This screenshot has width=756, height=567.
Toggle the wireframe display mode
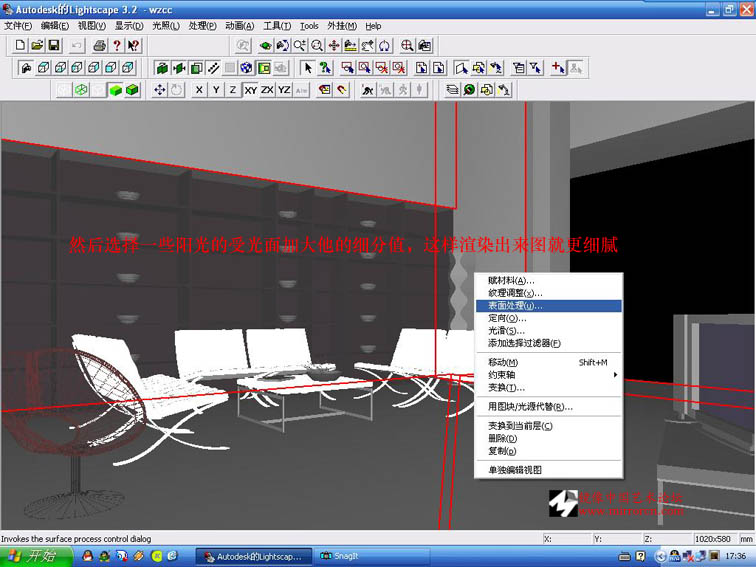(x=81, y=90)
